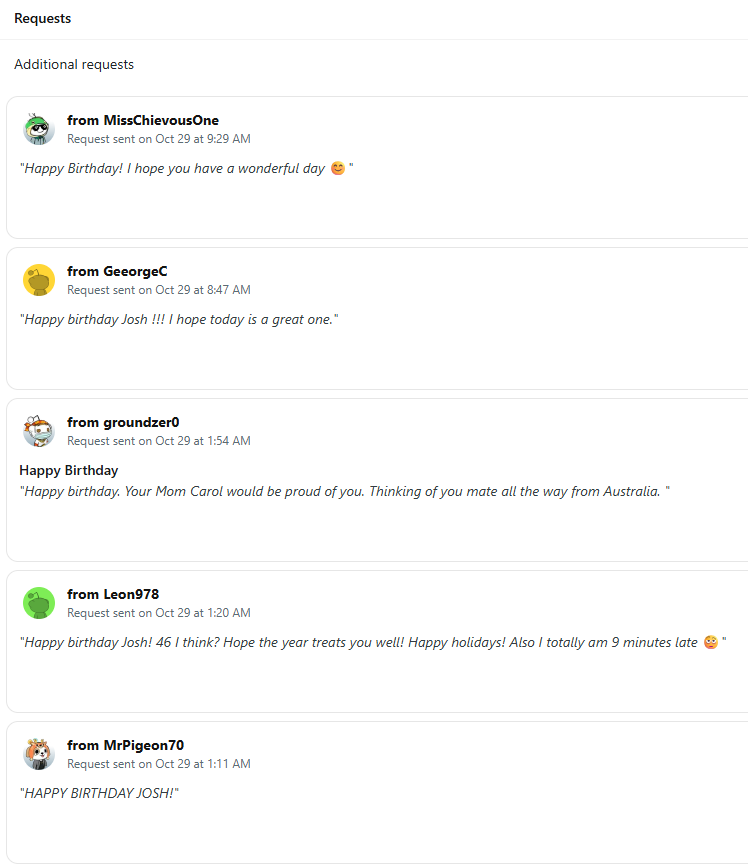The width and height of the screenshot is (748, 868).
Task: Open the Leon978 username link
Action: pyautogui.click(x=131, y=595)
